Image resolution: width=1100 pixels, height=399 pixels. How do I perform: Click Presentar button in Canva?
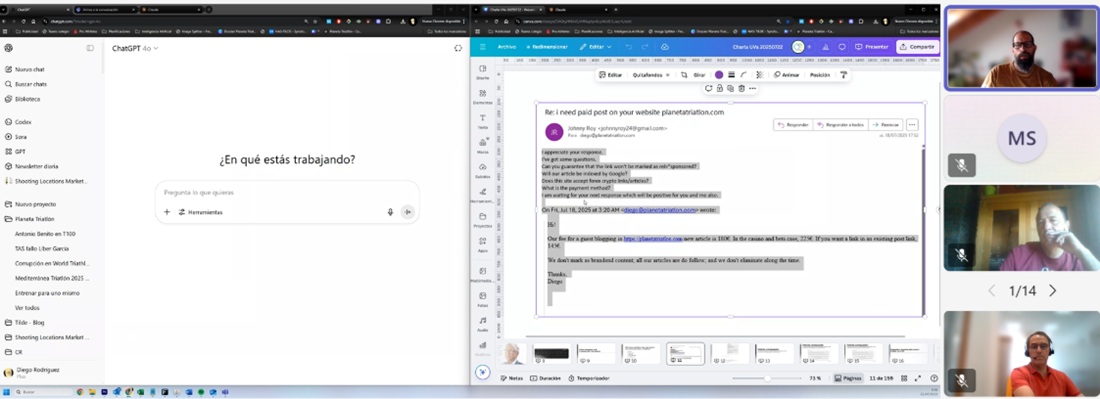click(872, 47)
